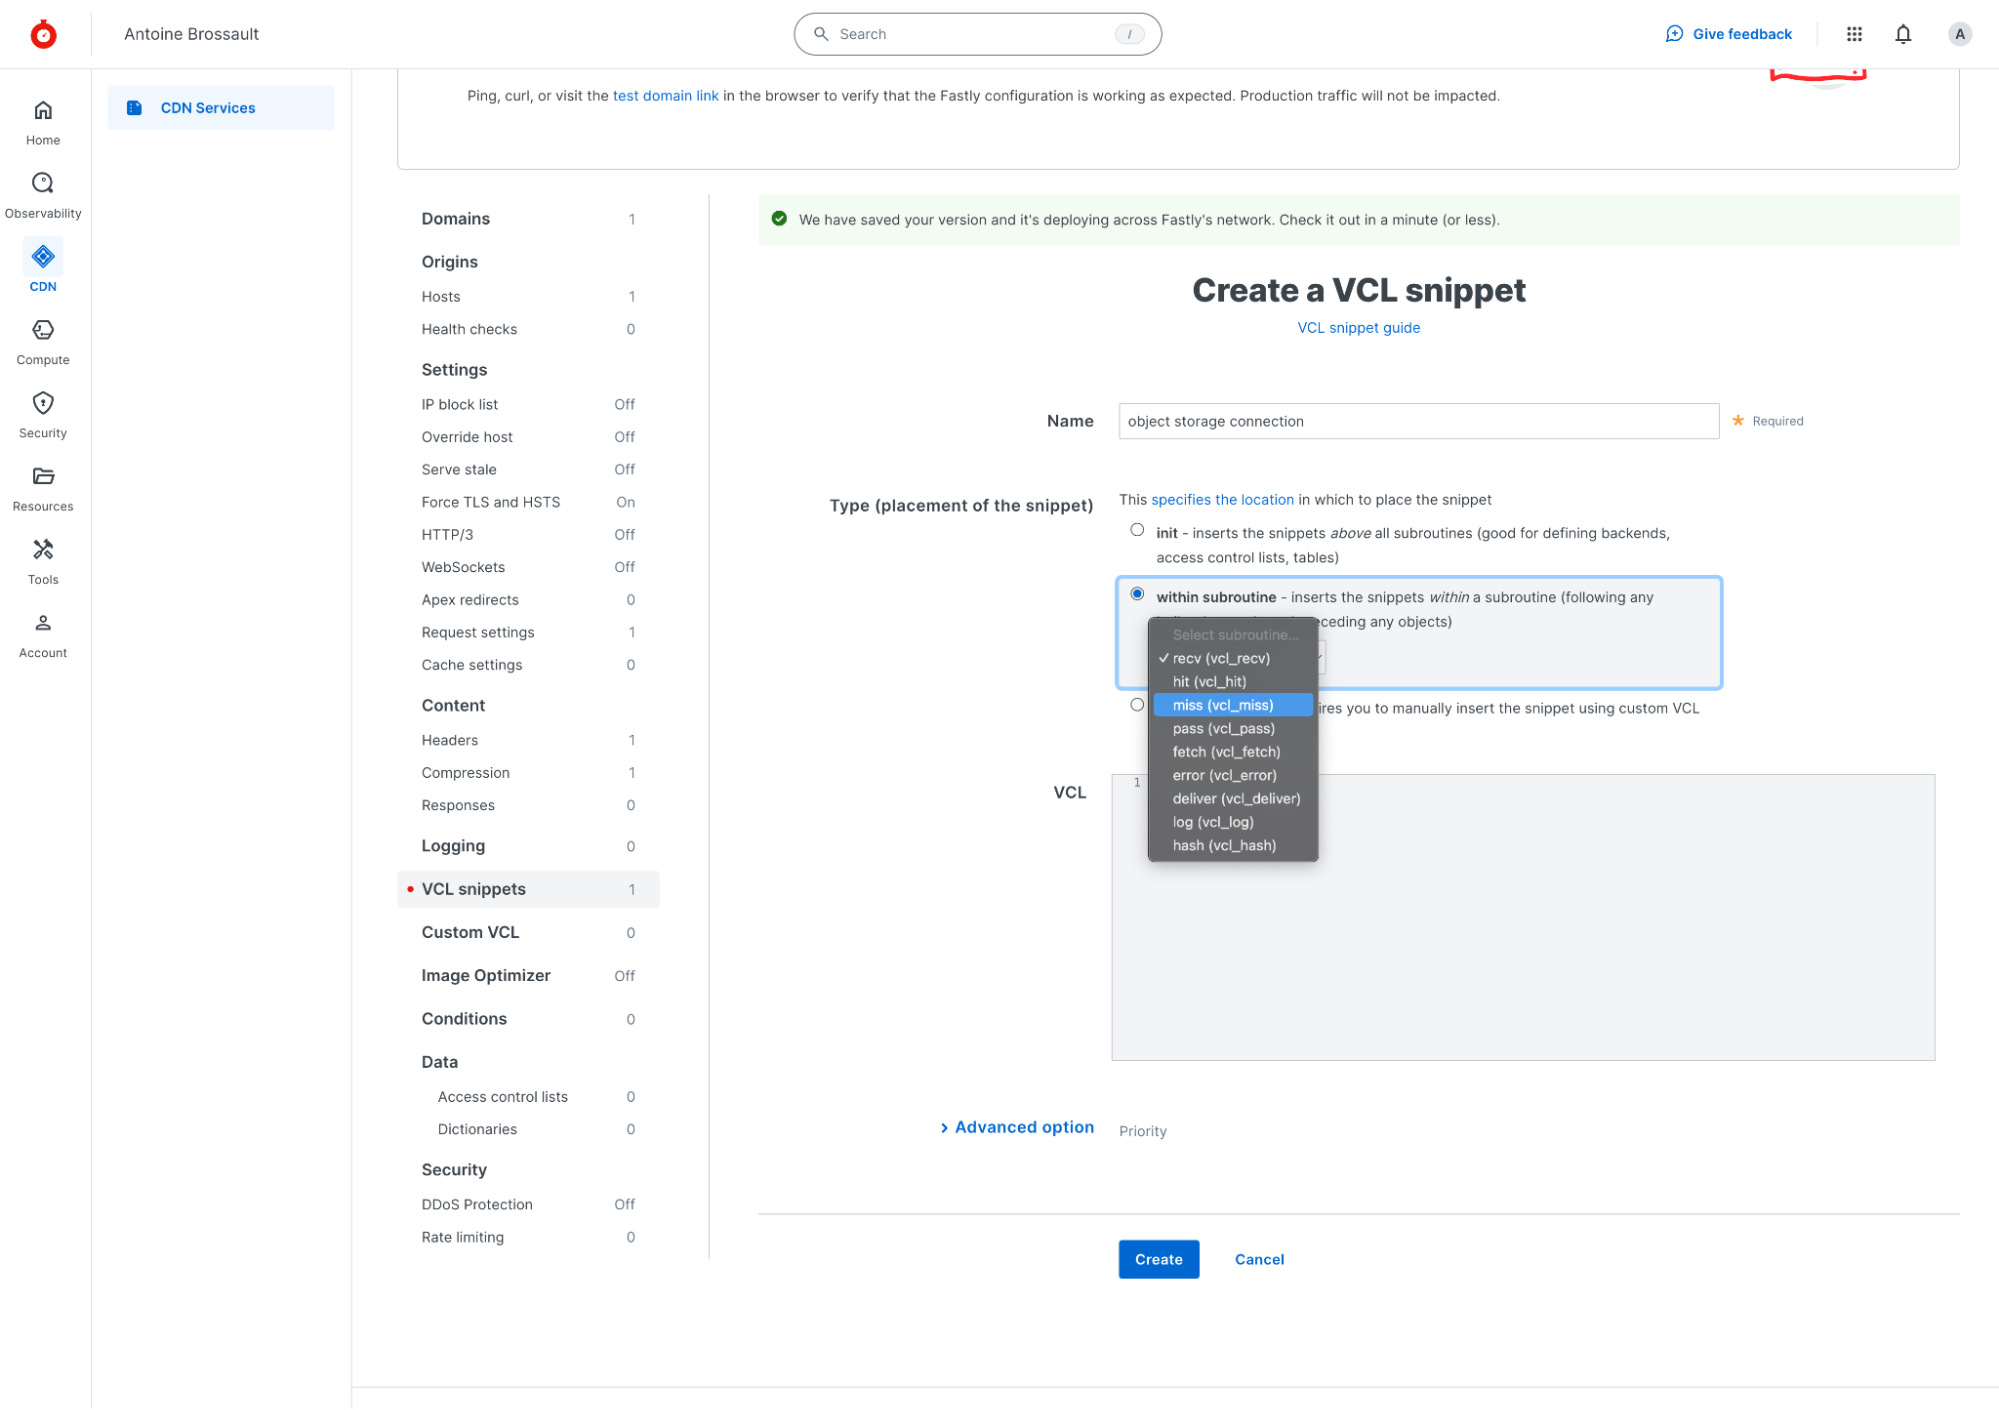Open the Tools sidebar icon
This screenshot has height=1410, width=1999.
[x=43, y=549]
